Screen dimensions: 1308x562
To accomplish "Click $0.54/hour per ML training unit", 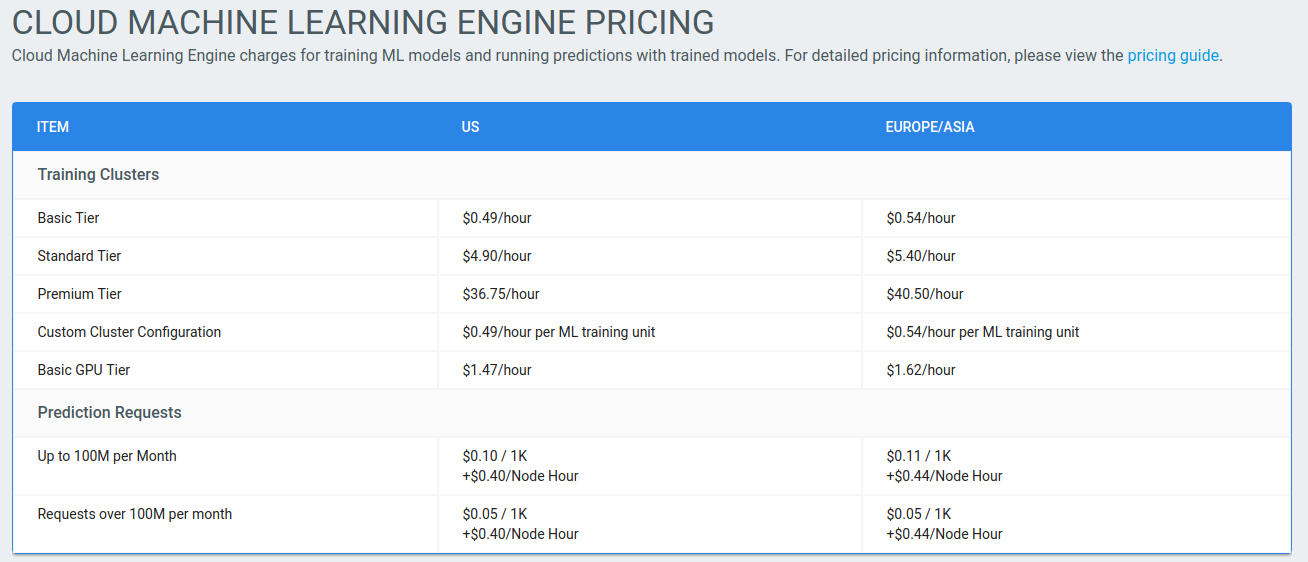I will pyautogui.click(x=983, y=332).
